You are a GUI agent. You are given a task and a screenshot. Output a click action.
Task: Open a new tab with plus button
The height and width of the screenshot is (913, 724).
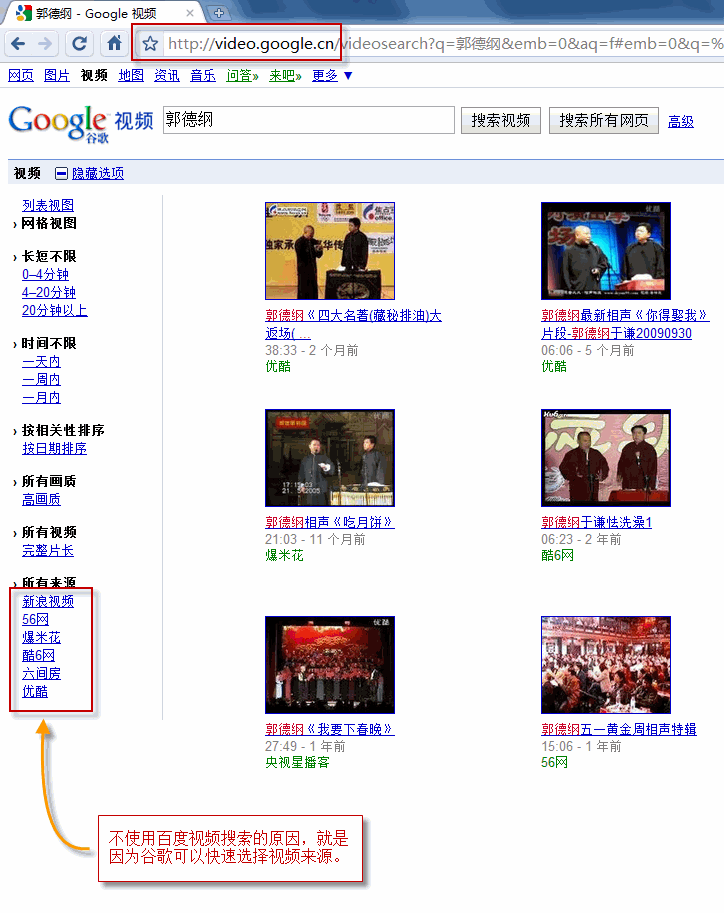(x=219, y=13)
